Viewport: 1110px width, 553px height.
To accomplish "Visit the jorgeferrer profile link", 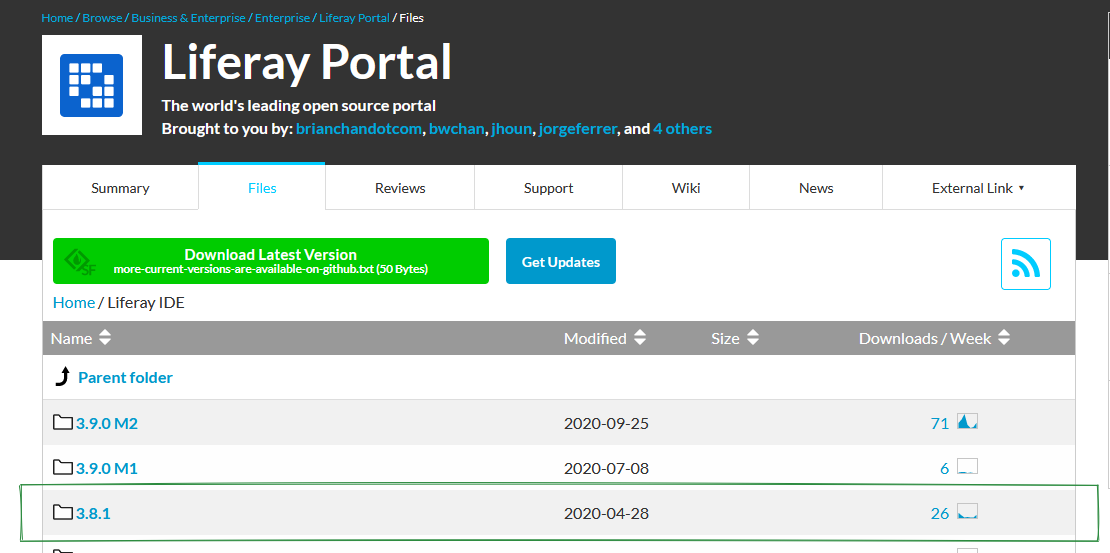I will (578, 129).
